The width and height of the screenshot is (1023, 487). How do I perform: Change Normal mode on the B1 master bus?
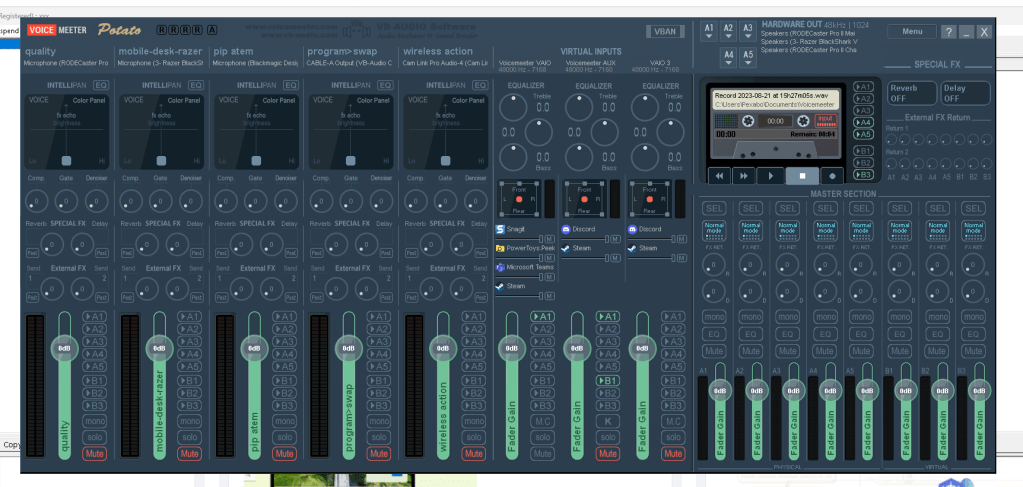[x=900, y=230]
